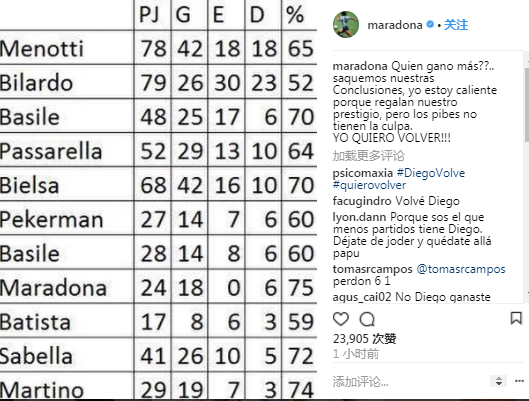Click maradona's profile picture avatar

(x=346, y=24)
